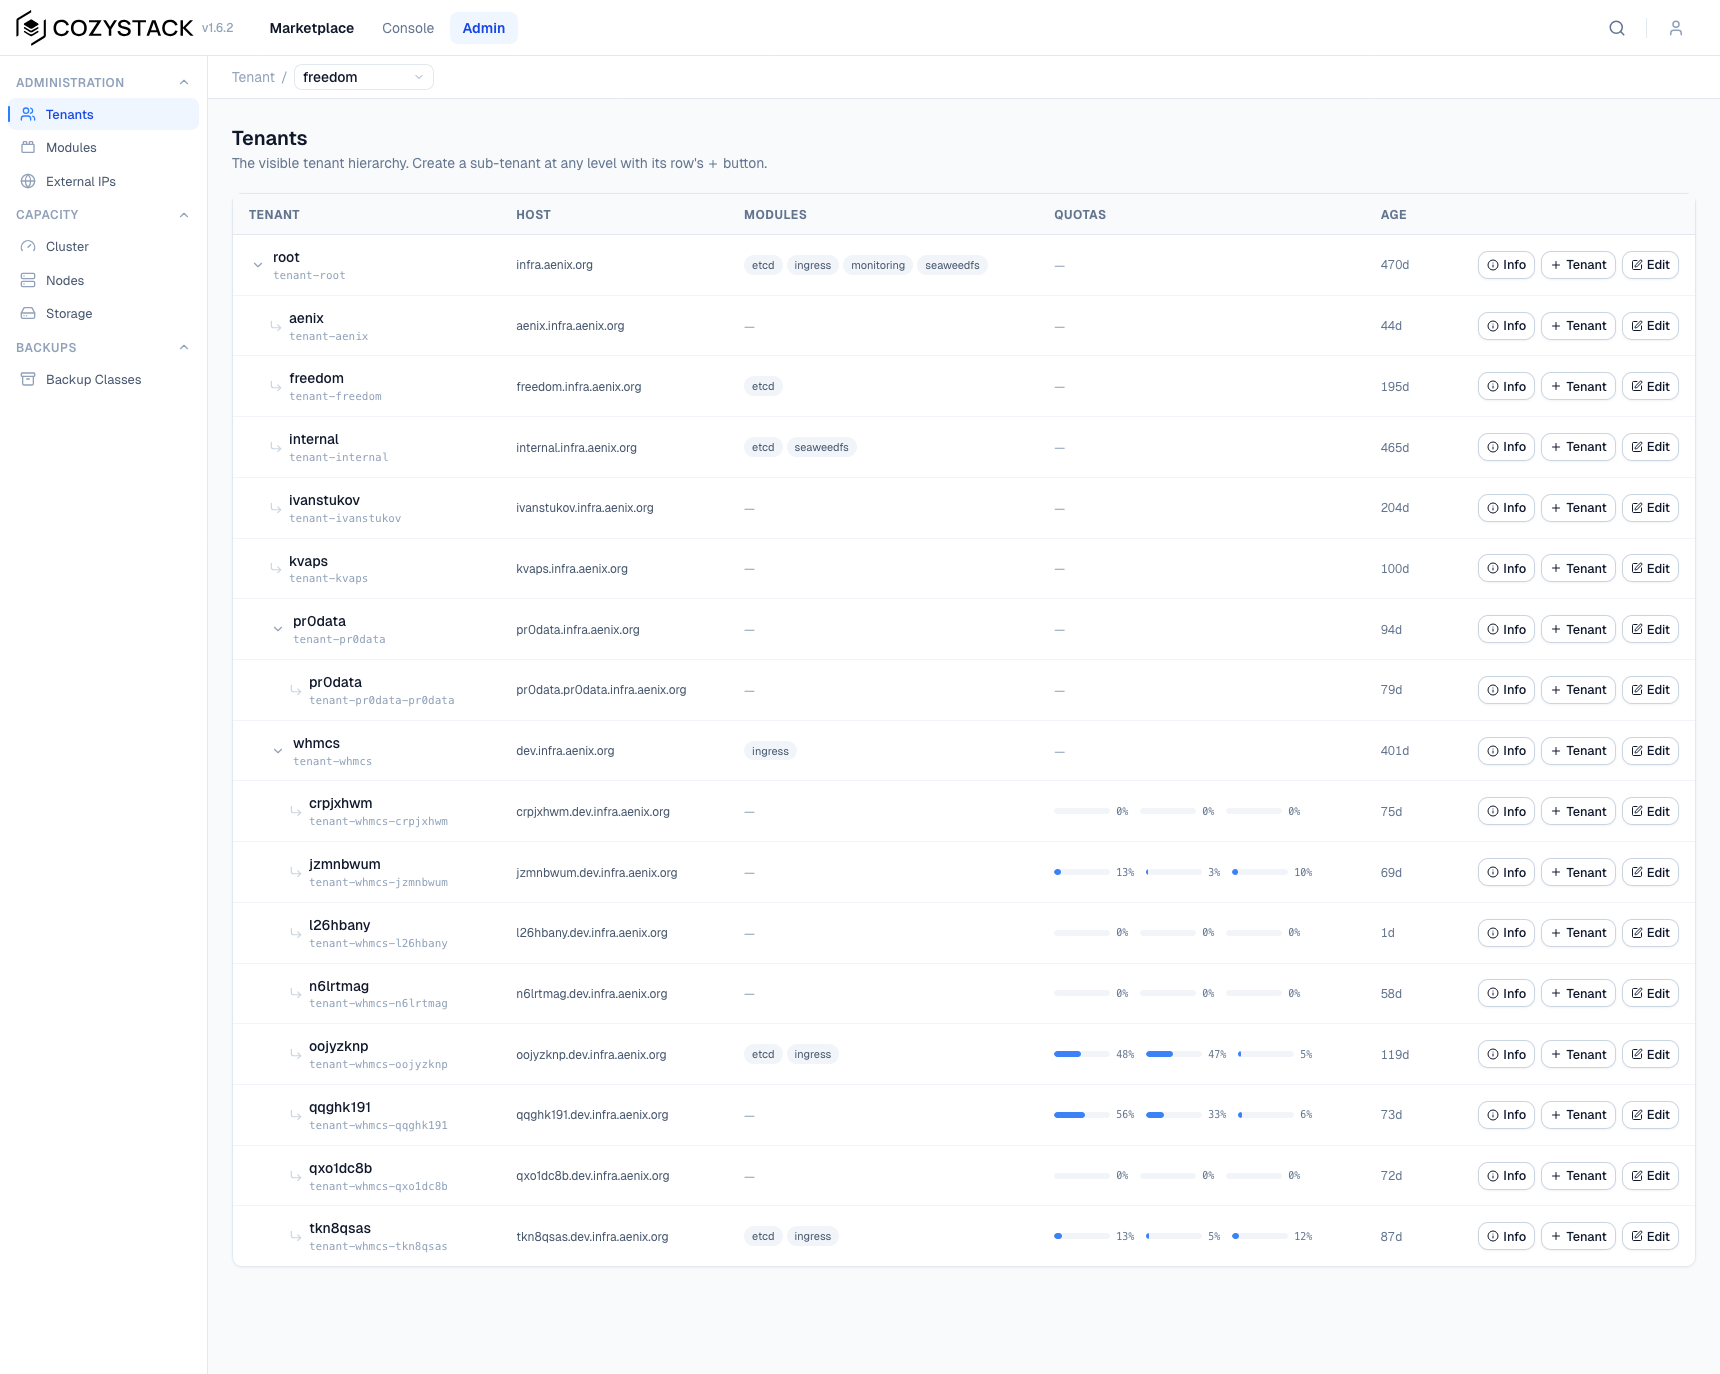Click oojyzknp 48% quota bar
Viewport: 1720px width, 1374px height.
tap(1081, 1054)
